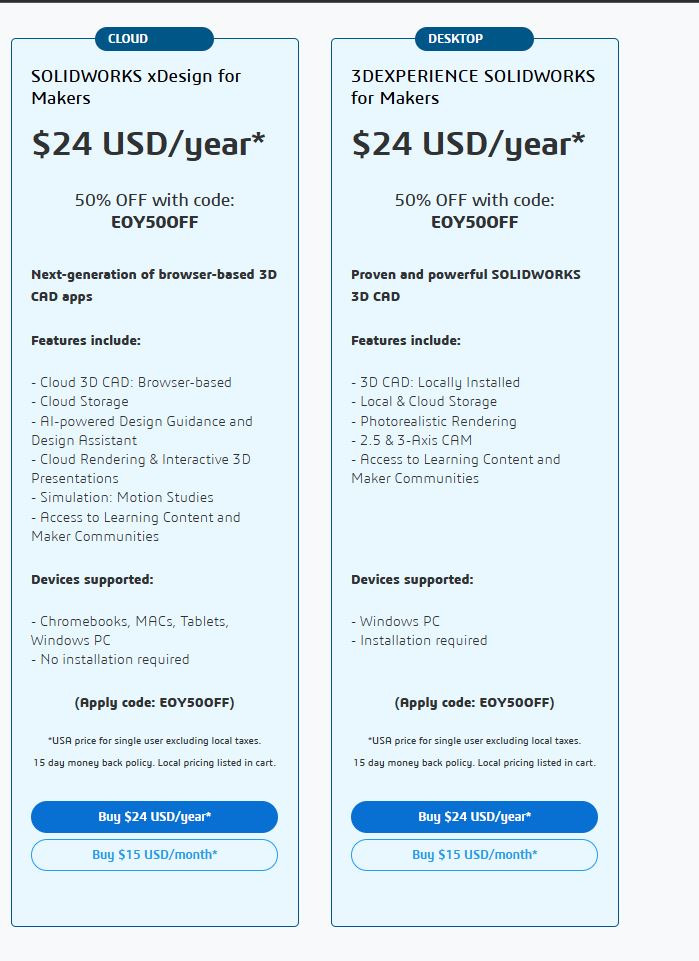Click the bold EOY50OFF code under the Cloud price
This screenshot has width=699, height=961.
click(155, 222)
